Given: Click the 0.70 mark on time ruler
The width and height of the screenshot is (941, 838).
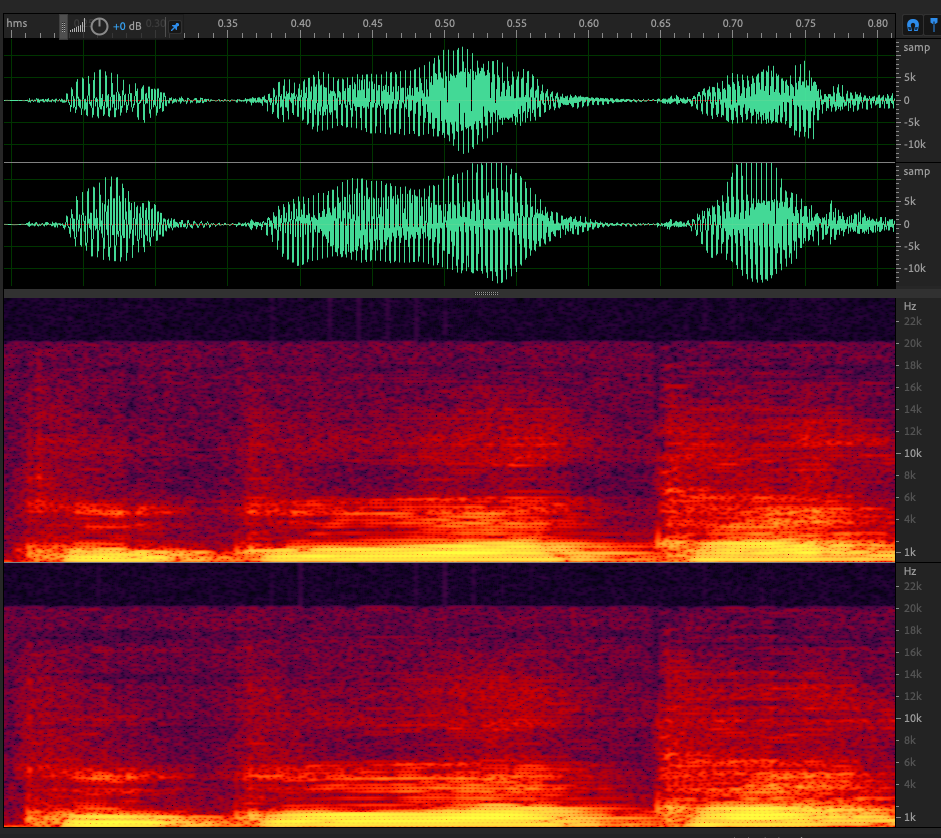Looking at the screenshot, I should [x=733, y=23].
